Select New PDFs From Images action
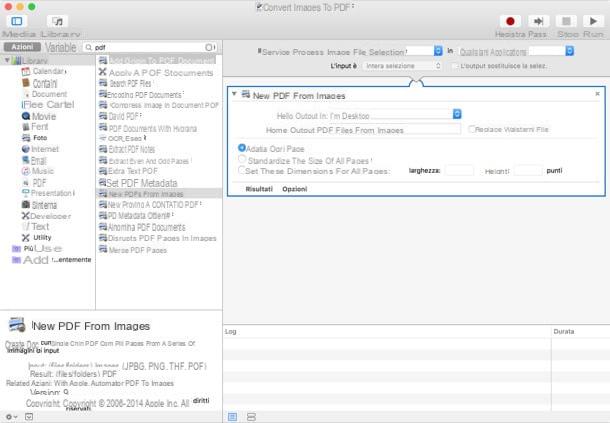The image size is (610, 423). click(159, 194)
